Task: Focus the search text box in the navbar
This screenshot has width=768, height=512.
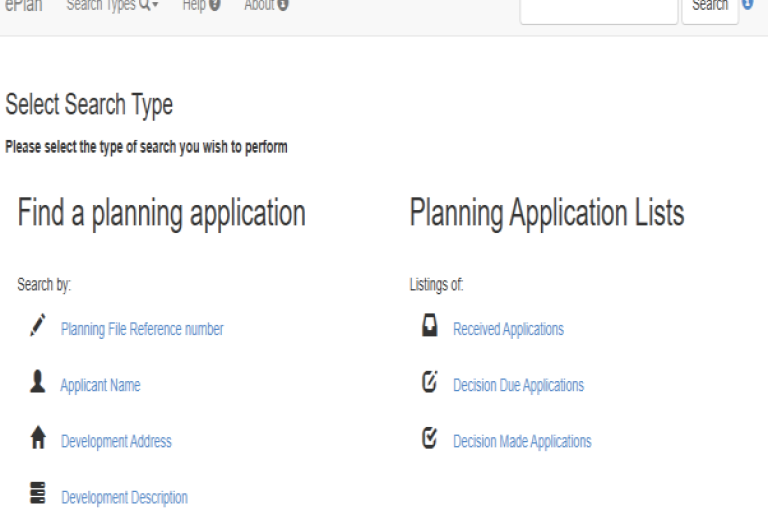Action: click(x=598, y=8)
